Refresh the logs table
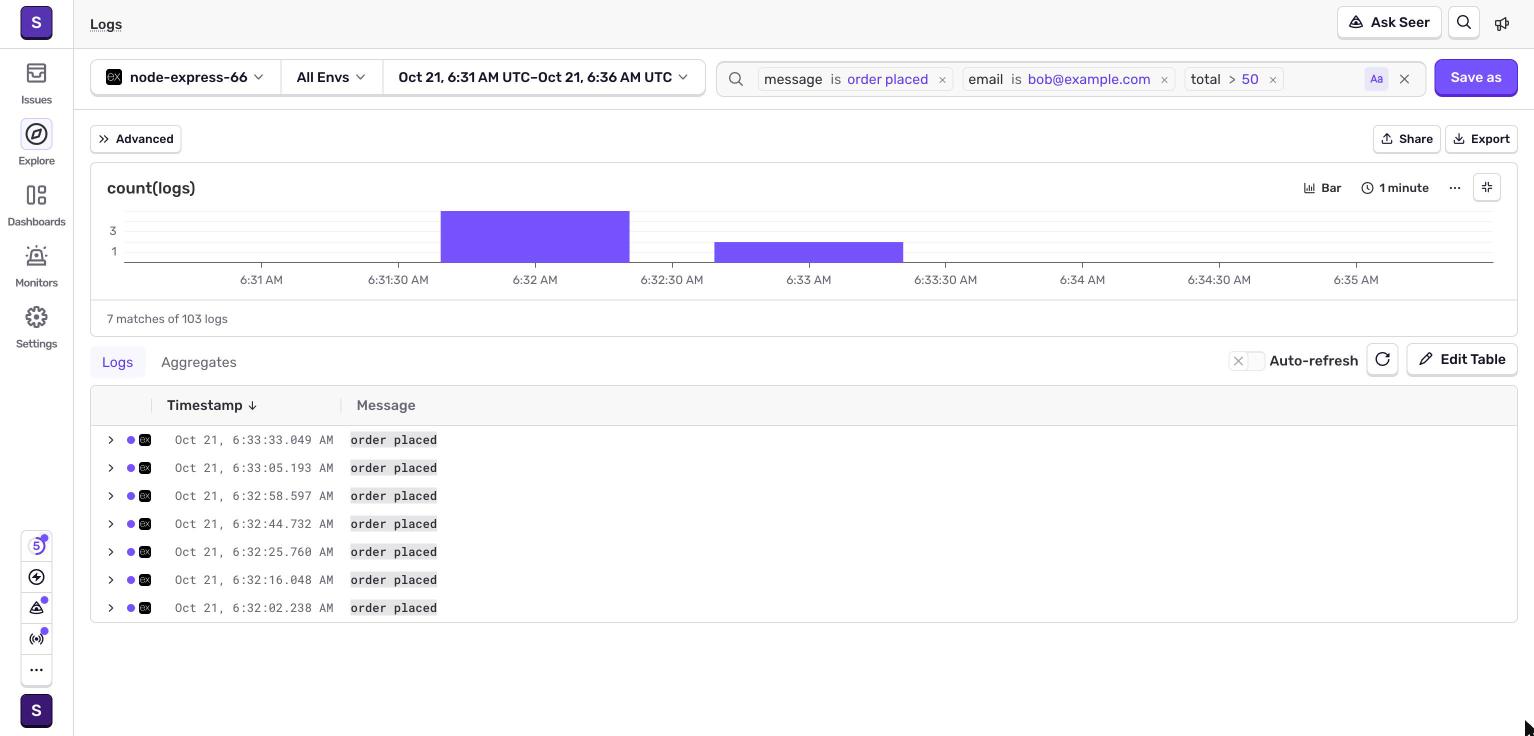Image resolution: width=1534 pixels, height=736 pixels. (x=1382, y=360)
